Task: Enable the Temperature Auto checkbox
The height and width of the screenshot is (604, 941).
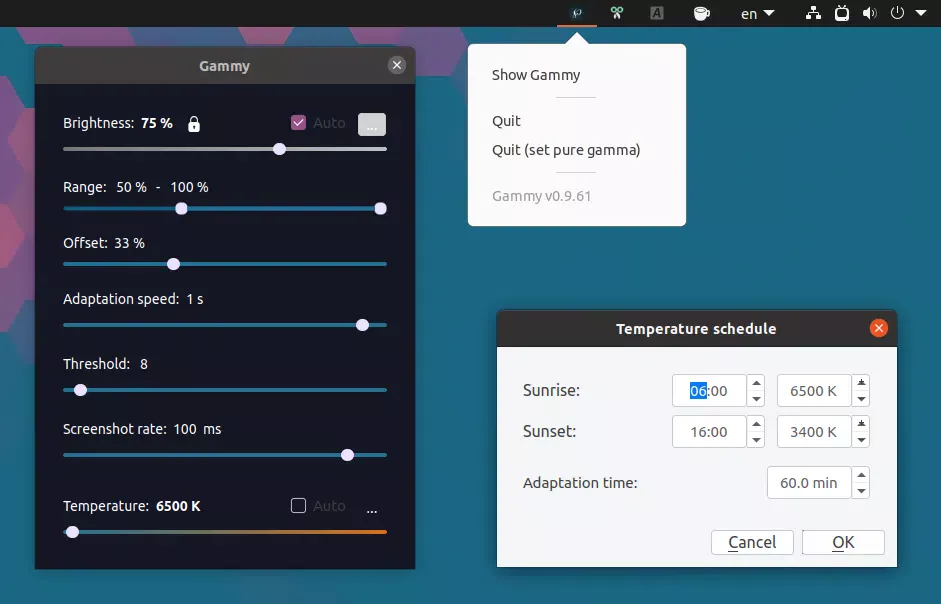Action: point(298,506)
